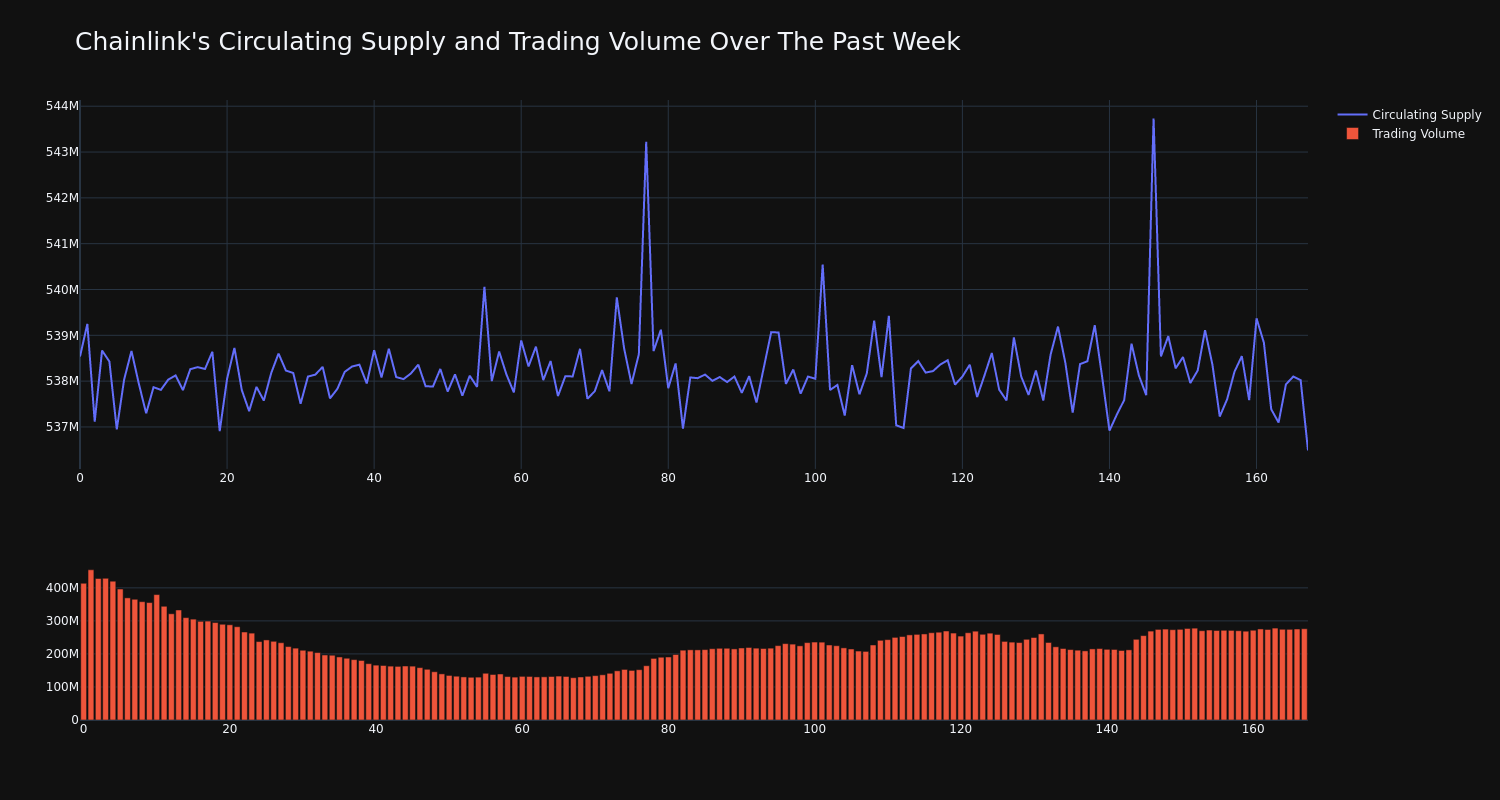Image resolution: width=1500 pixels, height=800 pixels.
Task: Click the 300M volume axis label
Action: coord(62,621)
